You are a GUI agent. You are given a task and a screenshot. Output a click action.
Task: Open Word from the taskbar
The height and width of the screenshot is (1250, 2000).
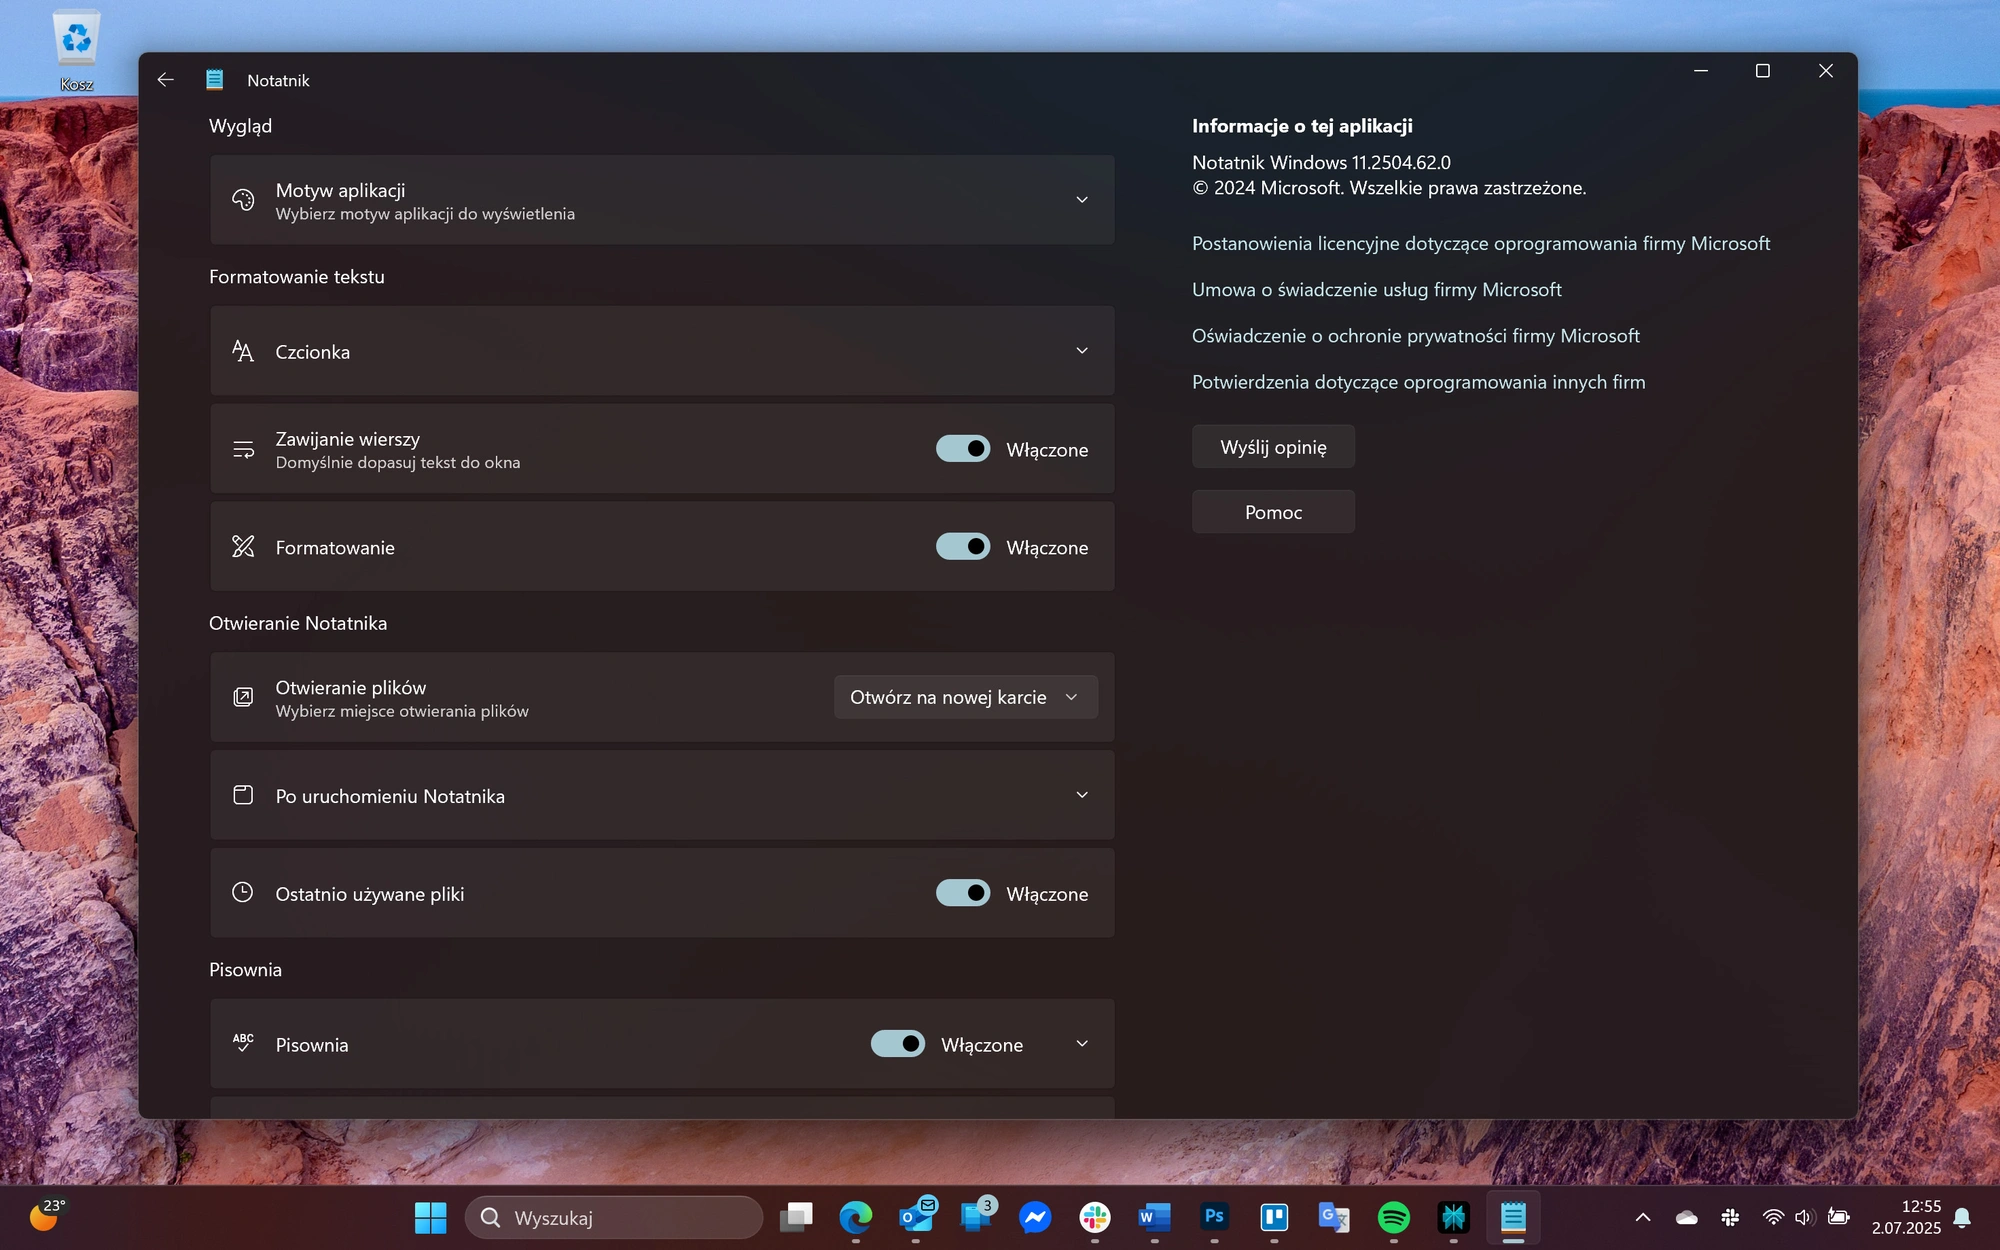1154,1217
